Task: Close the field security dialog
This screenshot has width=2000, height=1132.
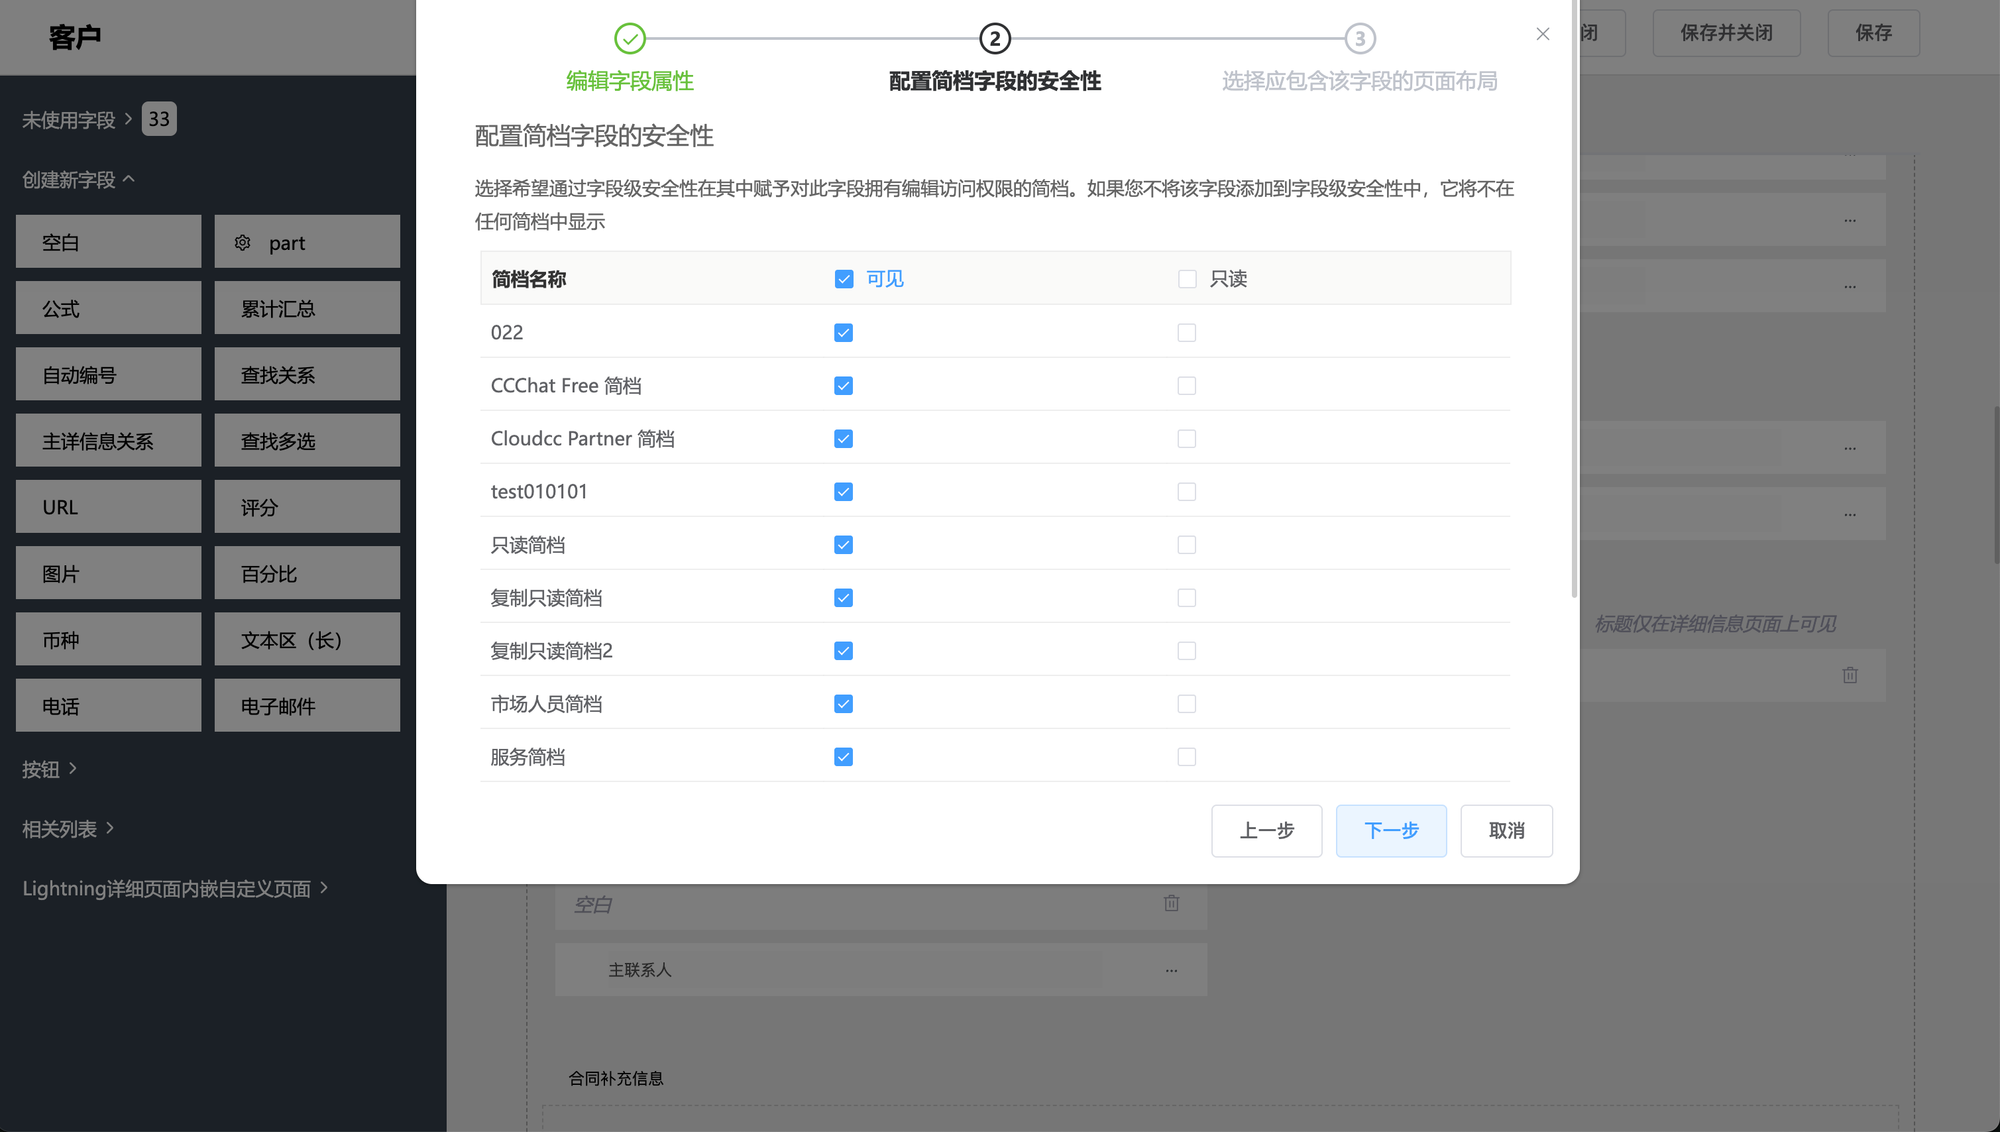Action: pyautogui.click(x=1543, y=34)
